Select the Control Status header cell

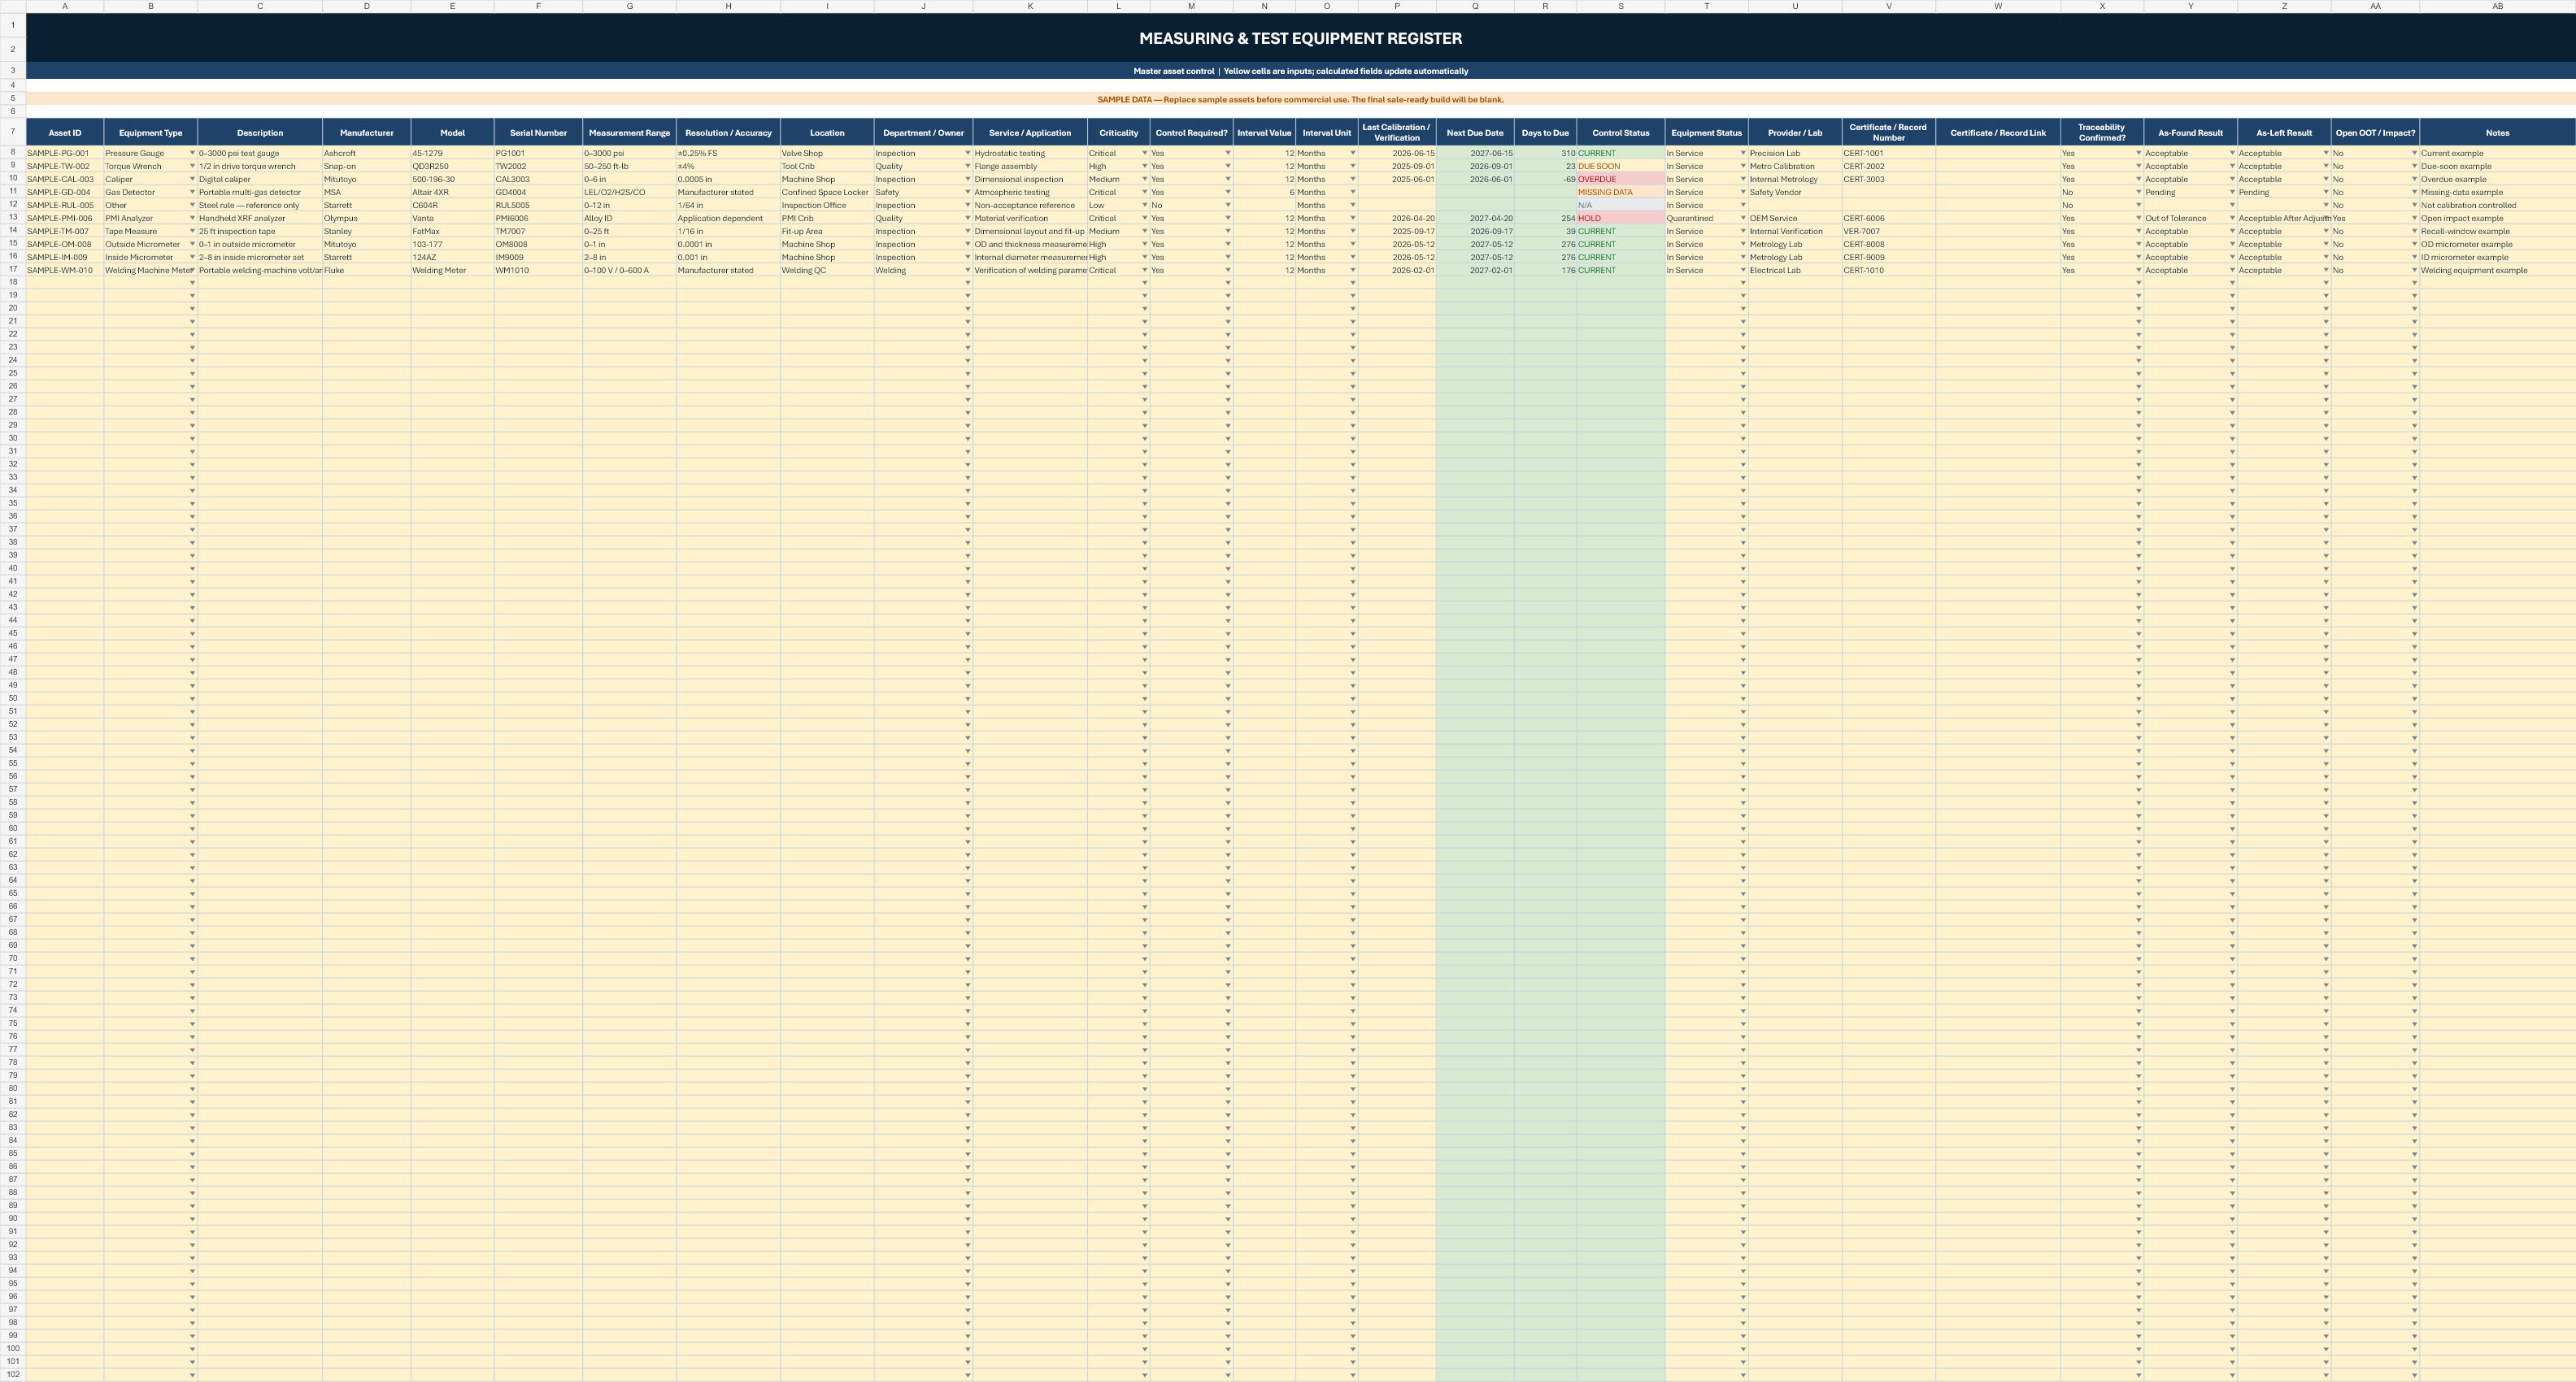coord(1620,133)
